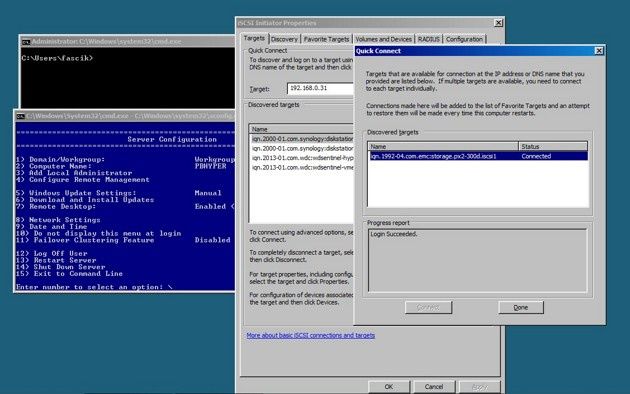Image resolution: width=630 pixels, height=394 pixels.
Task: Click the Log Off User option line
Action: click(51, 254)
